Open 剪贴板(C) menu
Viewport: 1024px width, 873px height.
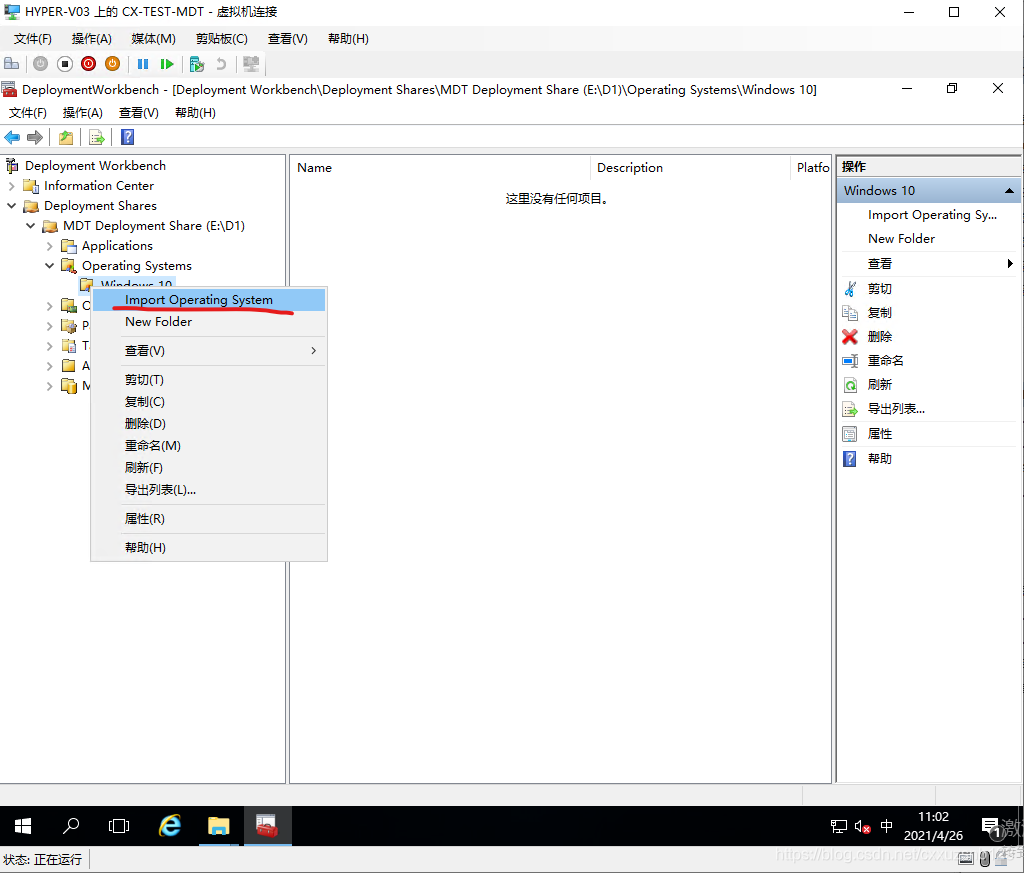[x=222, y=39]
